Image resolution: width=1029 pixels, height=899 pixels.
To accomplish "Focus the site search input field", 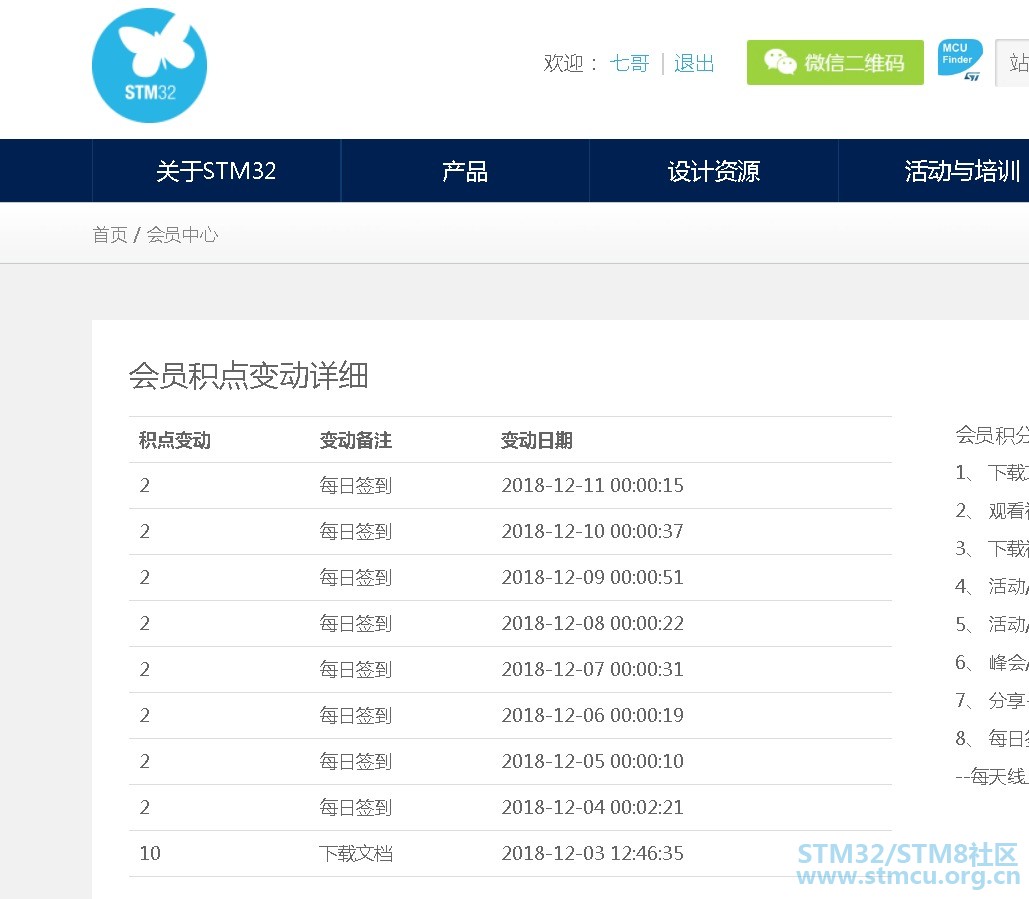I will 1013,62.
